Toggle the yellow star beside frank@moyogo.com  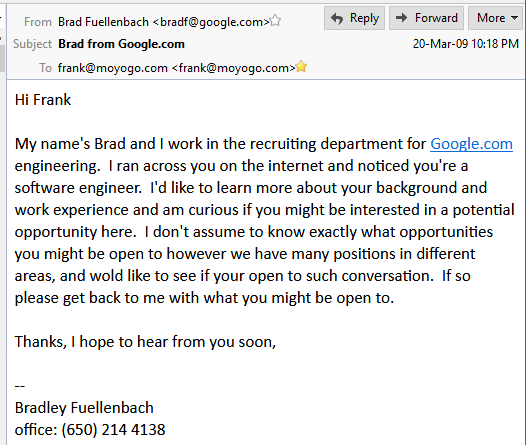click(x=301, y=66)
